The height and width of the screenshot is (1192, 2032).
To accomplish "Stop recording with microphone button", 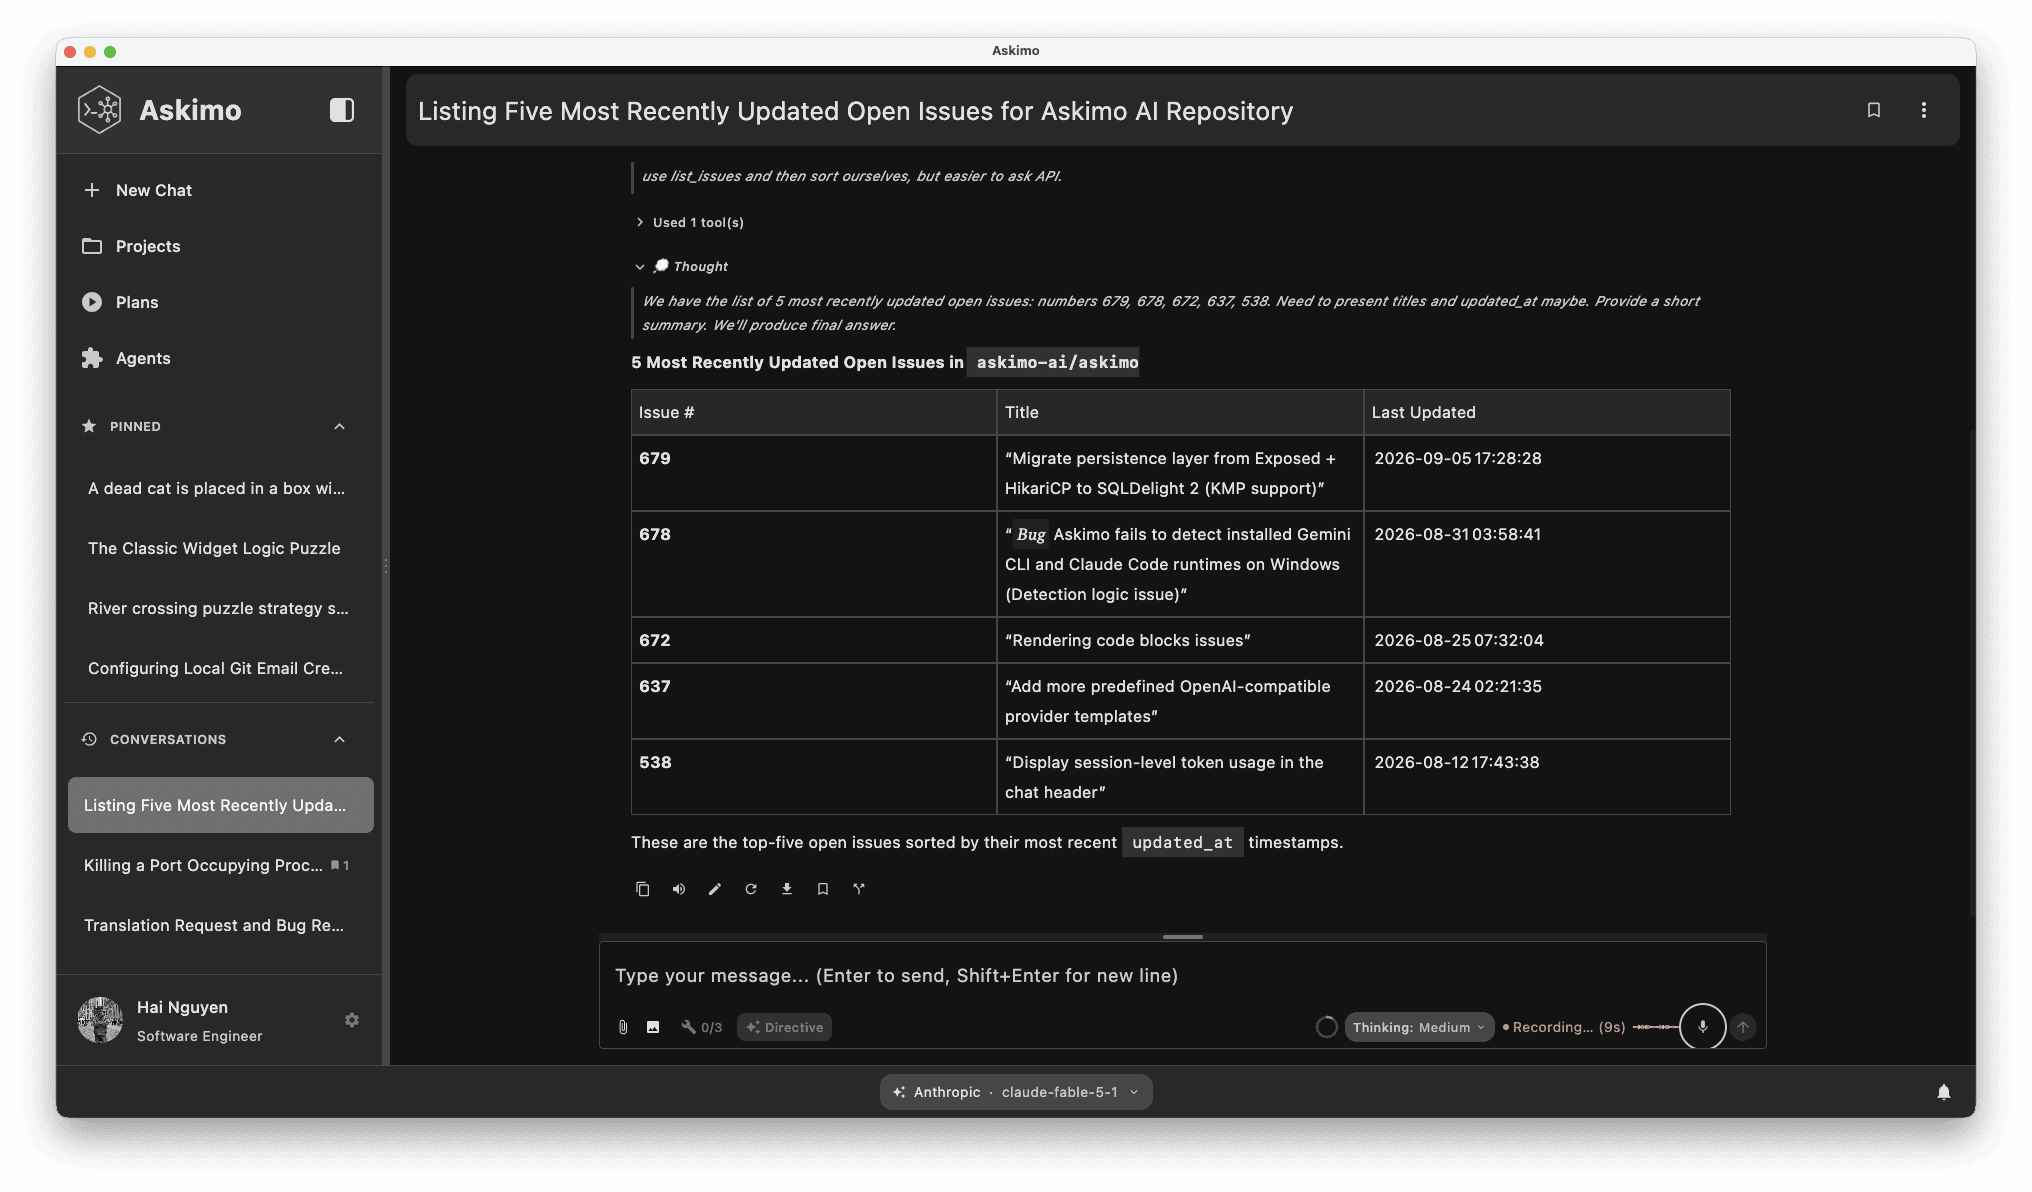I will pos(1702,1027).
